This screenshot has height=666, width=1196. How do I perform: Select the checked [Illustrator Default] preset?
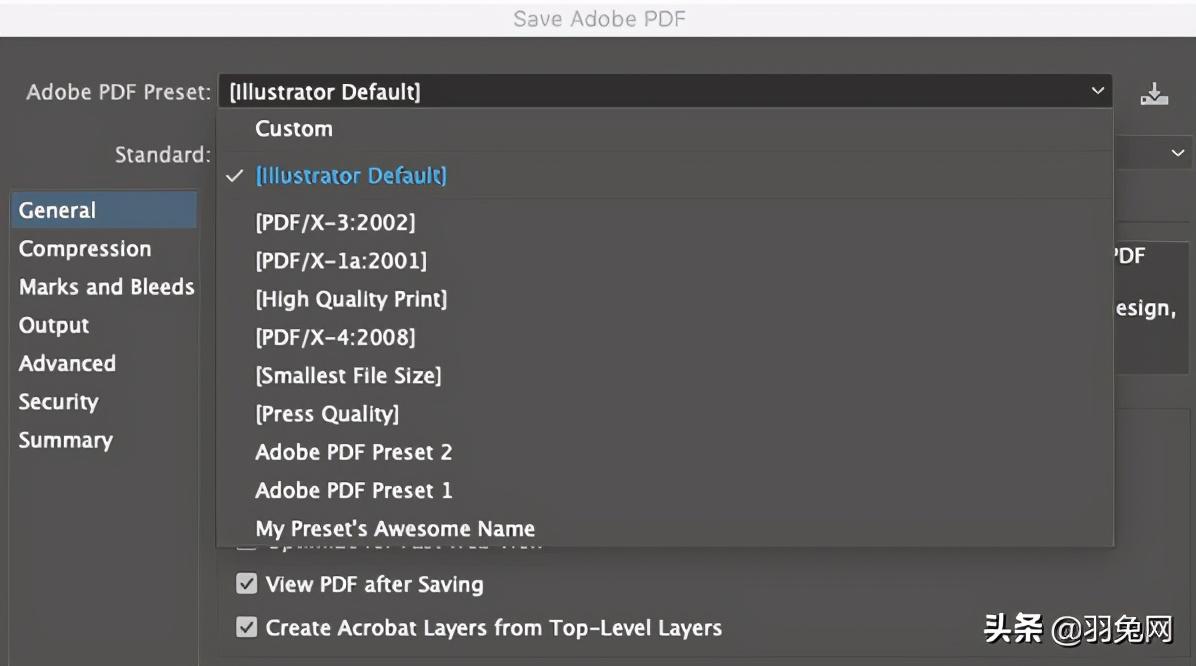click(351, 176)
